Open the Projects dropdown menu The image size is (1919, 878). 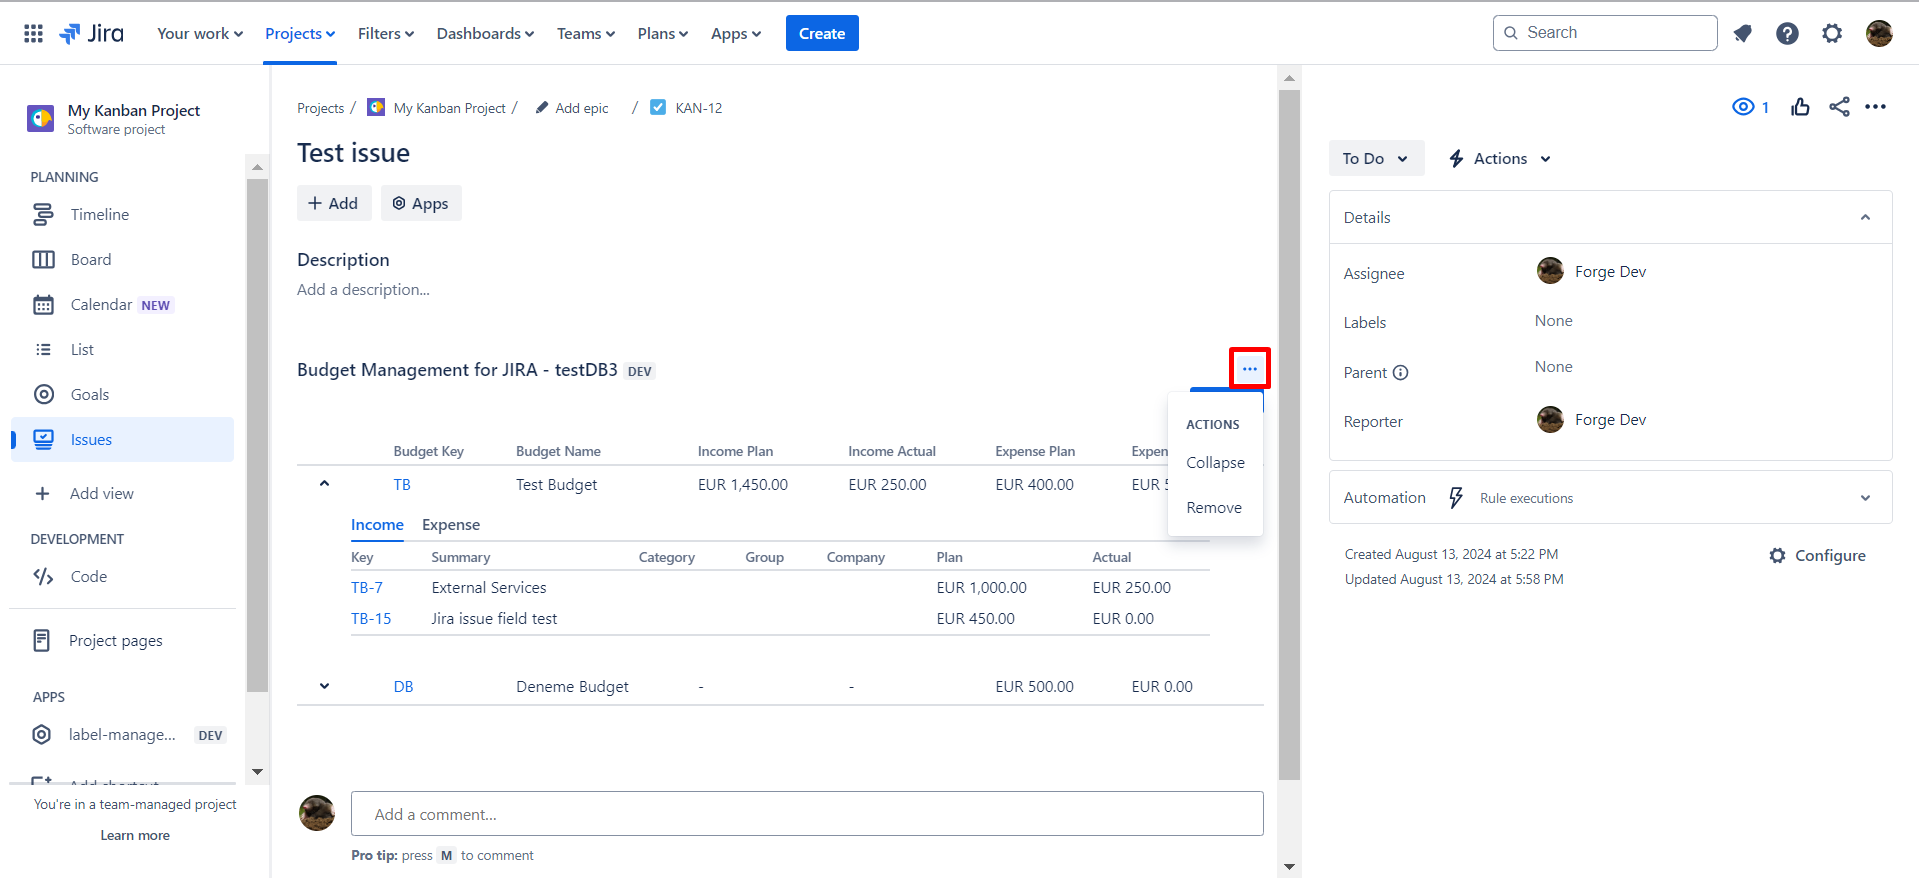(300, 33)
